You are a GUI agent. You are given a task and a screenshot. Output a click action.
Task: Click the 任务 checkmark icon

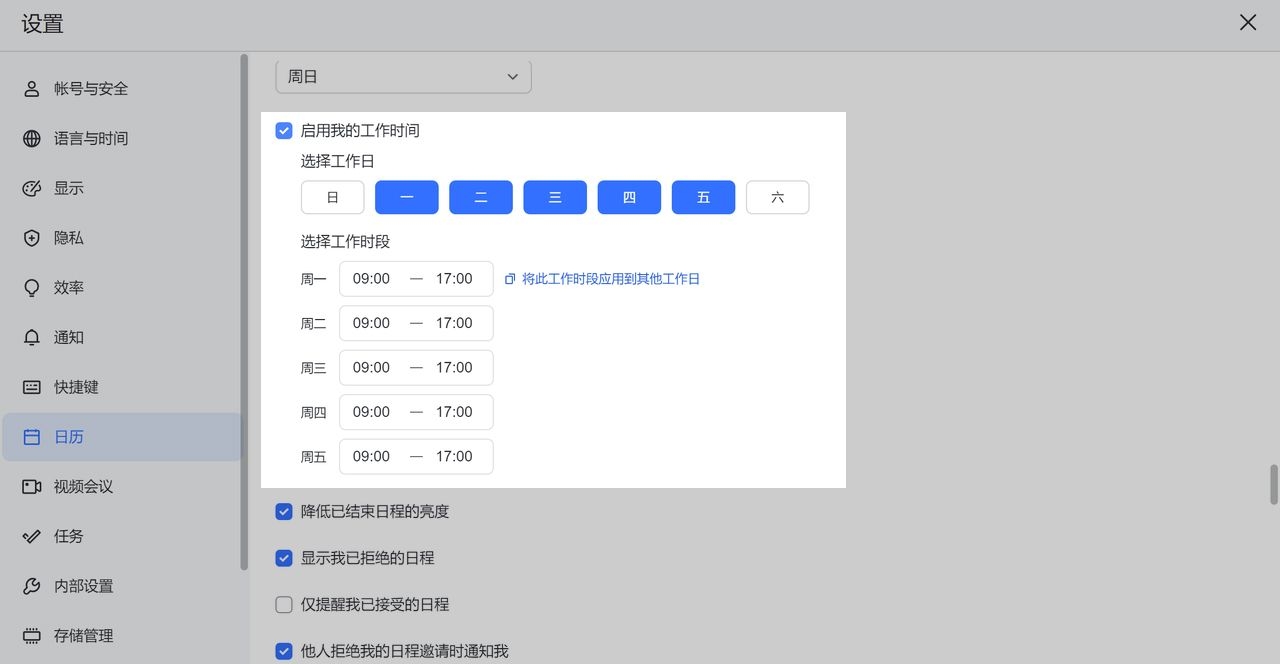point(32,536)
